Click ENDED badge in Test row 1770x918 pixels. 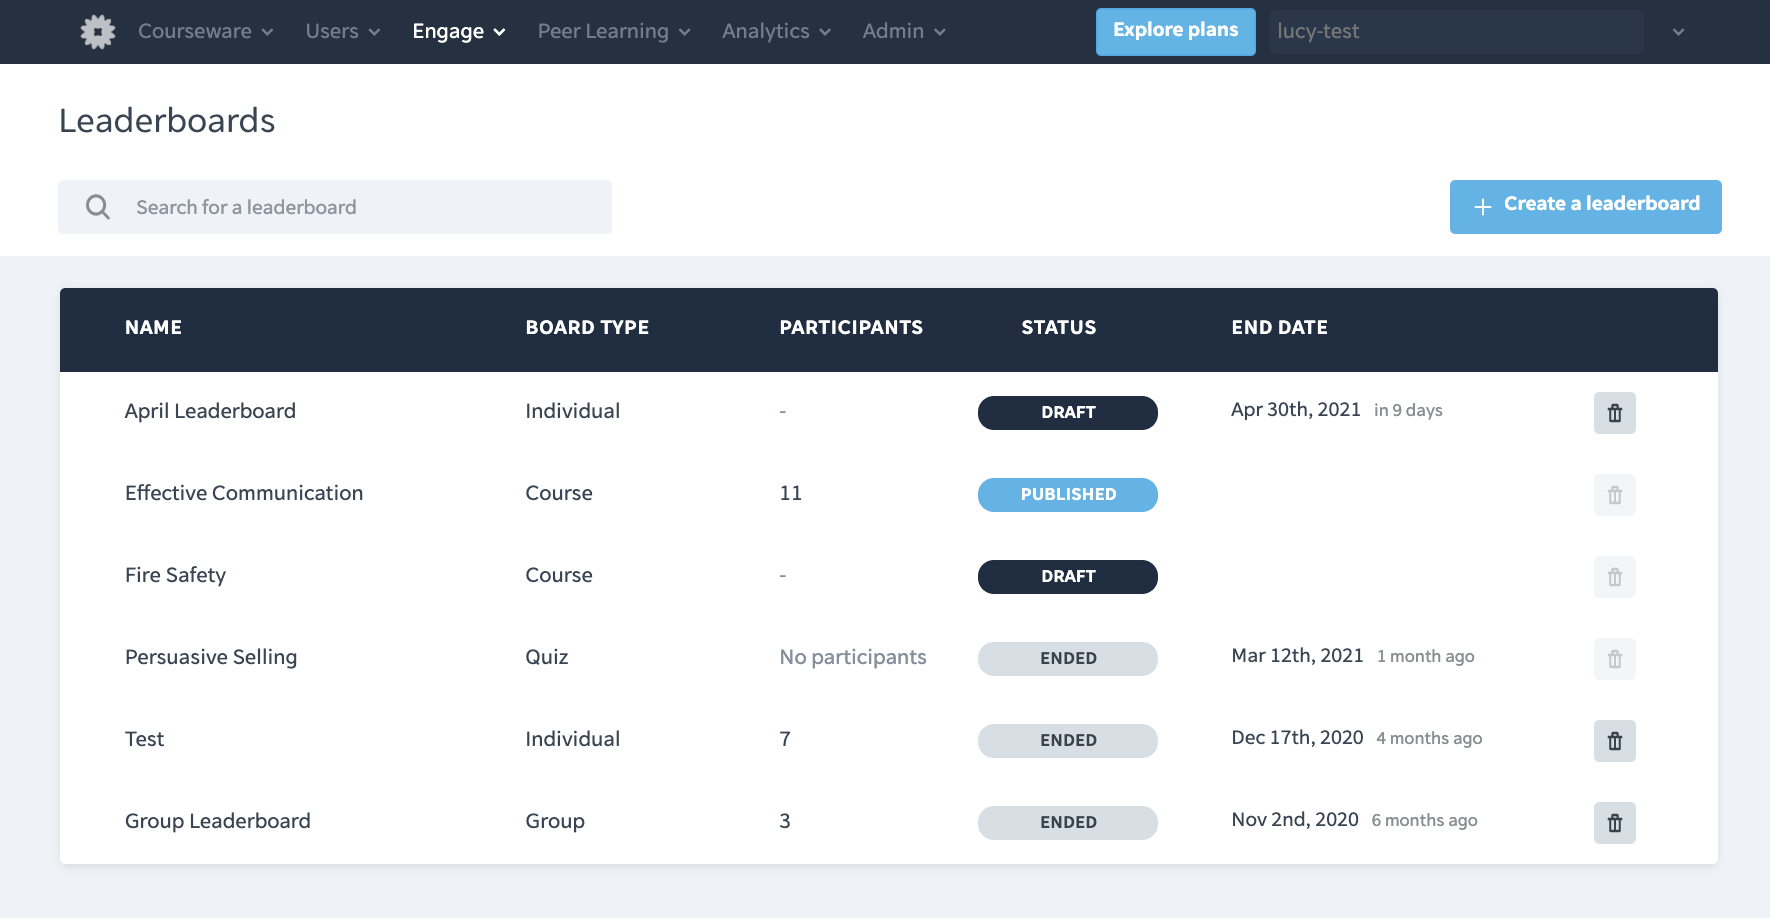coord(1068,741)
